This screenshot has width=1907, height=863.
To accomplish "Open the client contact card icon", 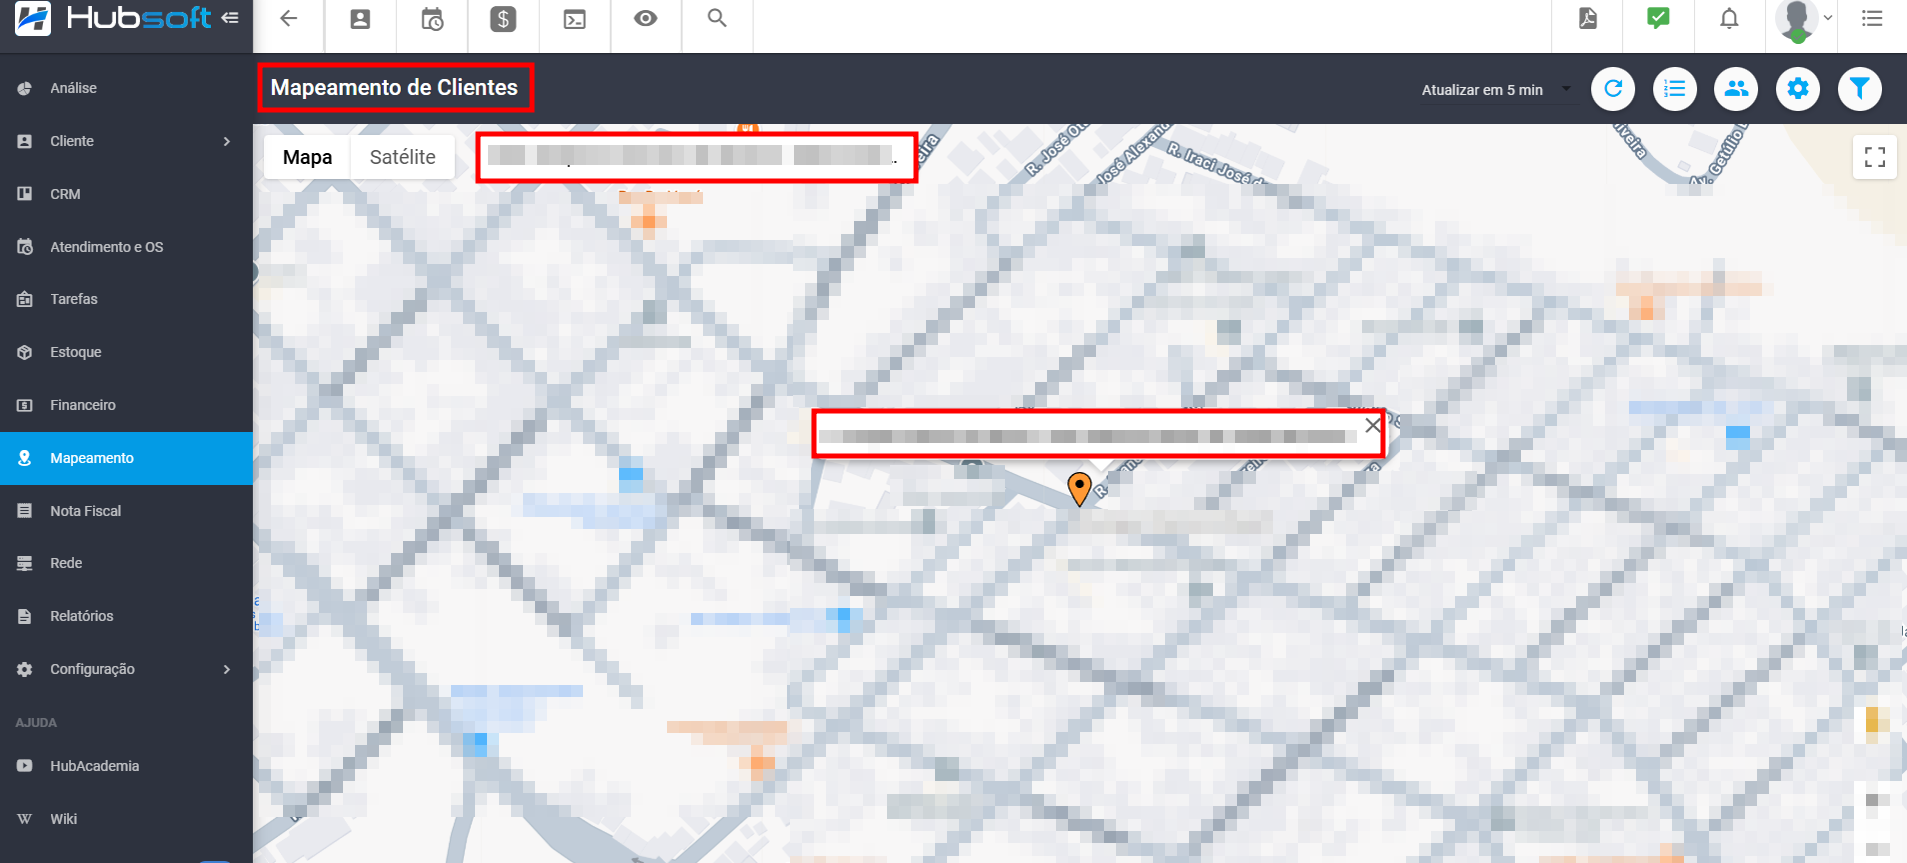I will coord(360,19).
